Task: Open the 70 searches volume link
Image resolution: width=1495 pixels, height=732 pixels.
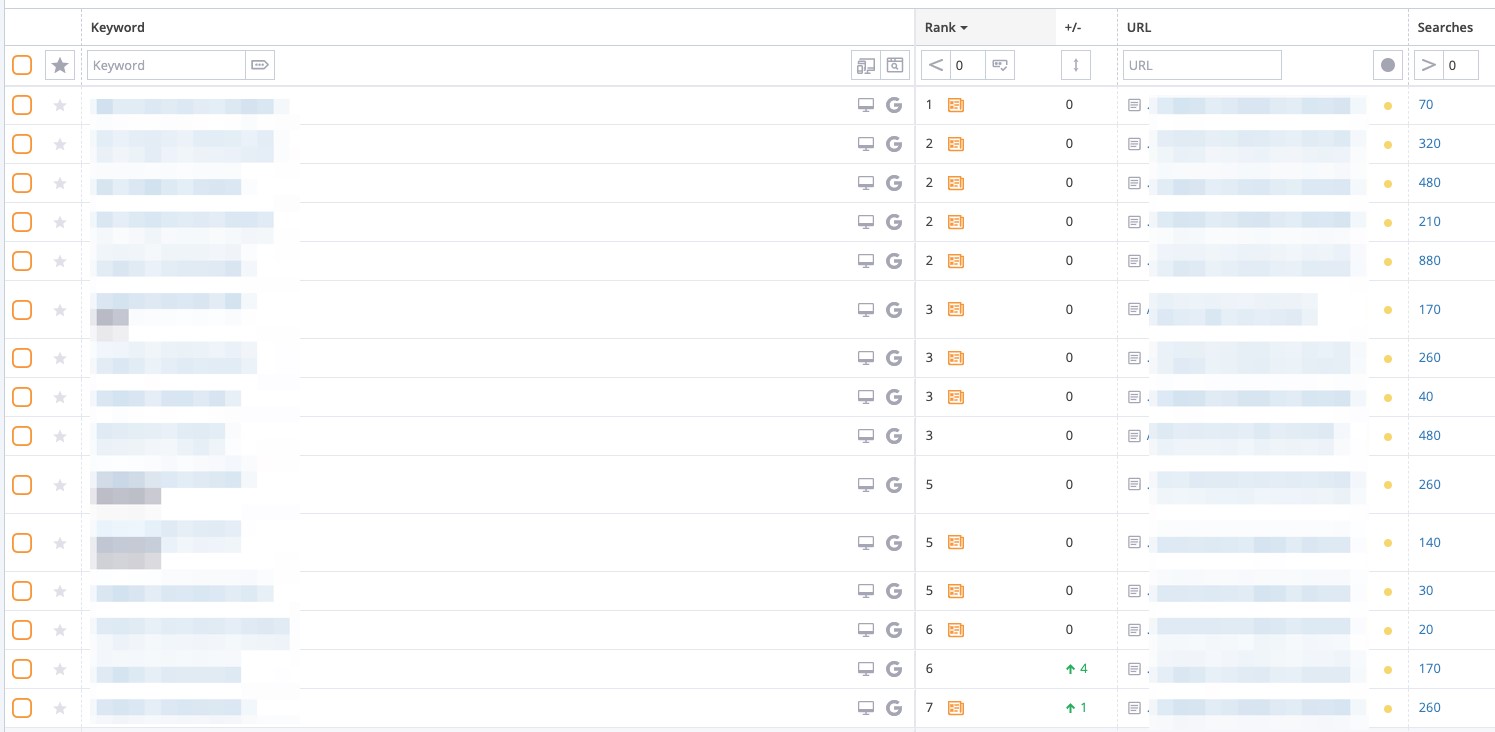Action: coord(1426,105)
